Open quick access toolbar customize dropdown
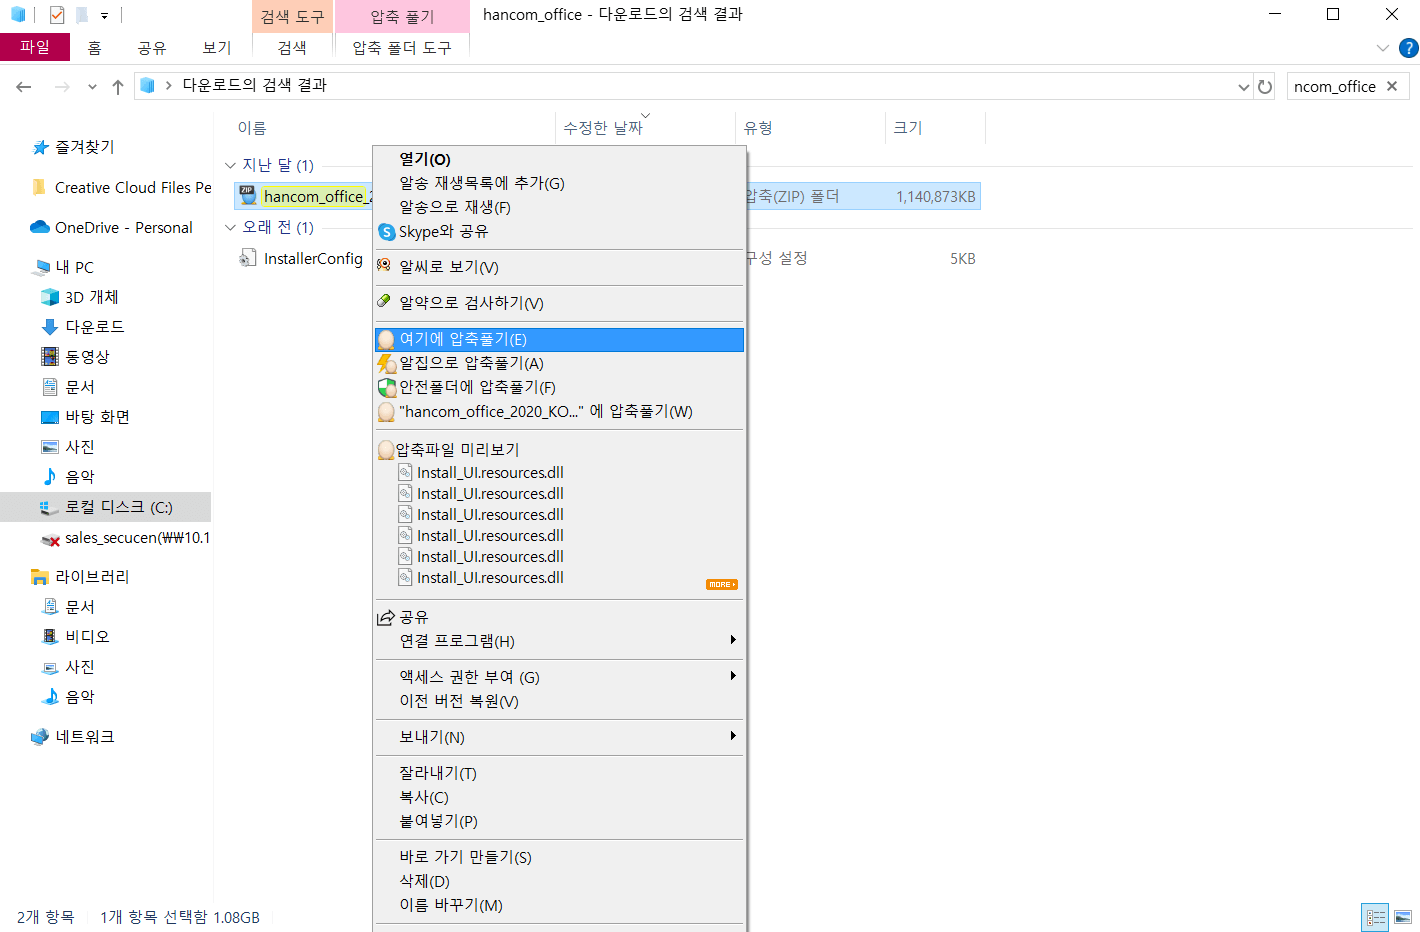This screenshot has height=932, width=1420. pos(104,16)
